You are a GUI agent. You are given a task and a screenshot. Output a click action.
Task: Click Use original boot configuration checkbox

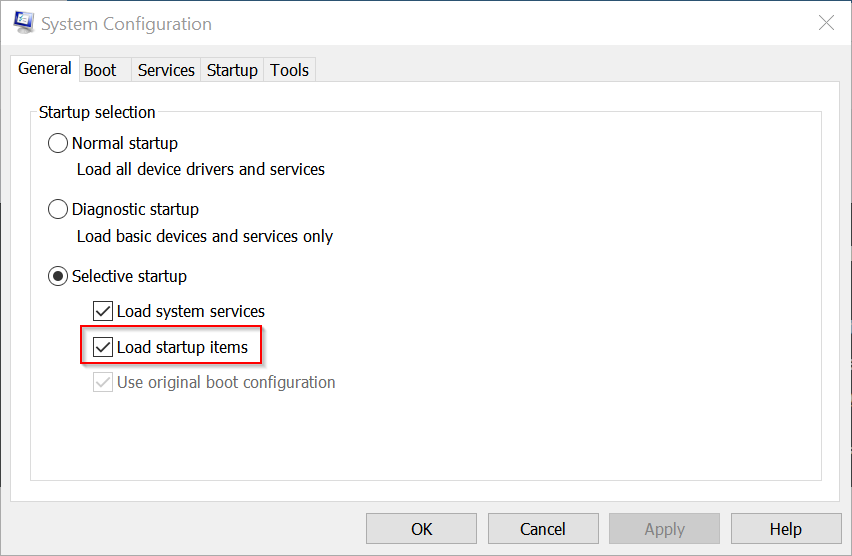[x=103, y=382]
